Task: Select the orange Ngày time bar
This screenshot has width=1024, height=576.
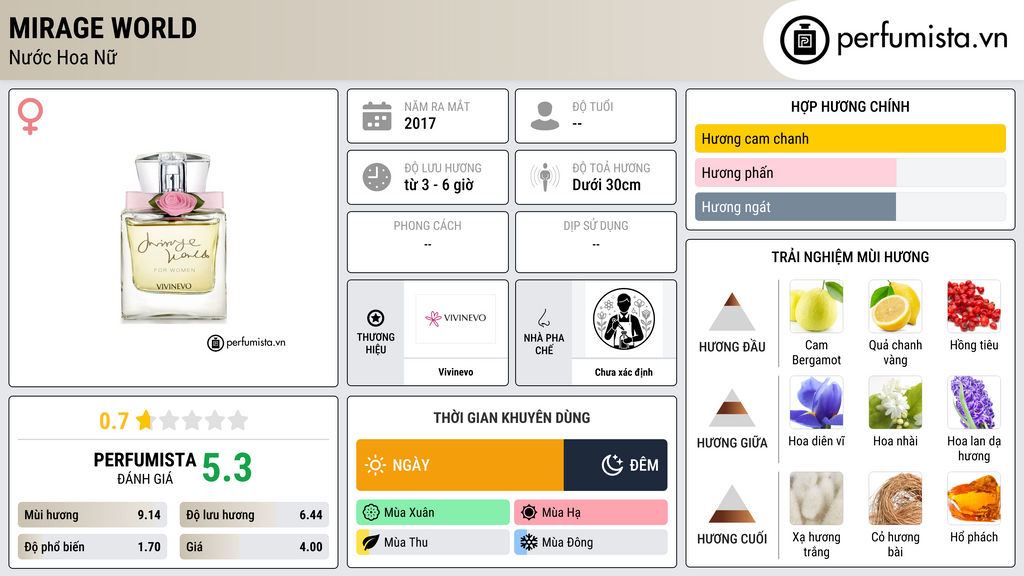Action: coord(460,465)
